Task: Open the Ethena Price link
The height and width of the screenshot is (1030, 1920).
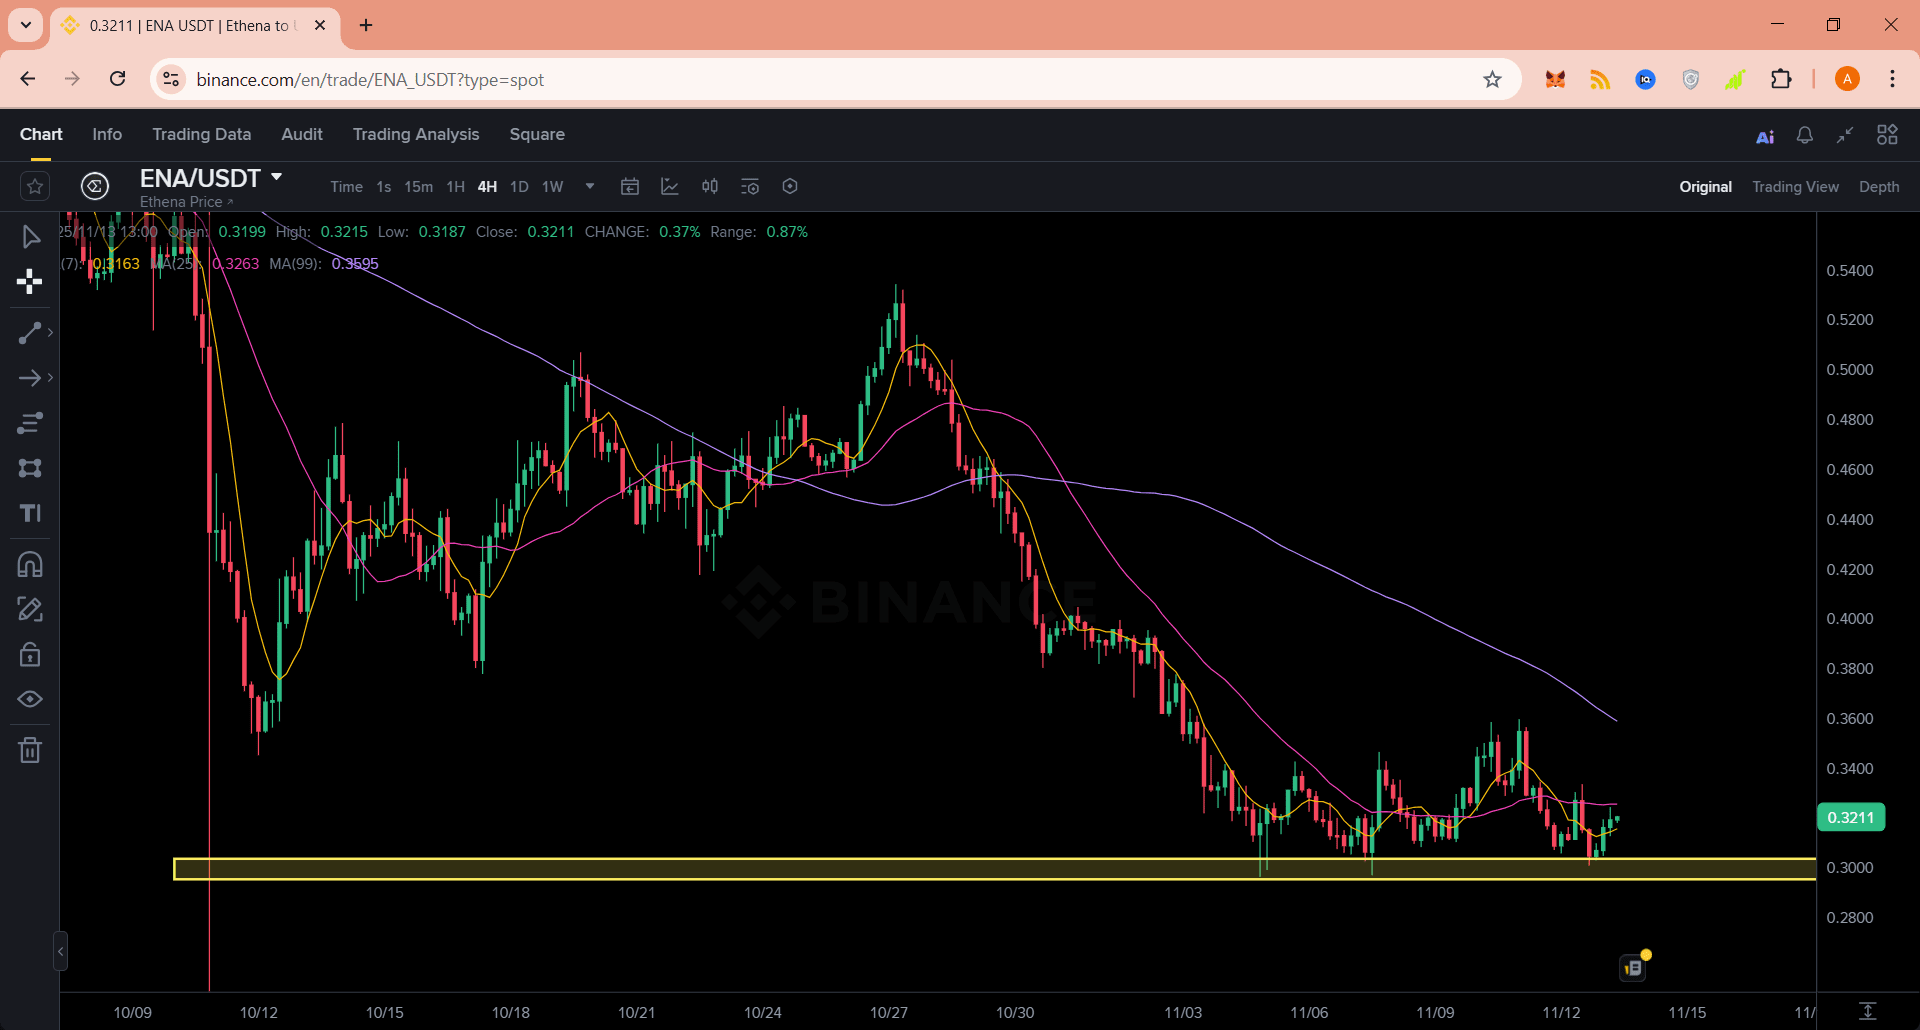Action: pyautogui.click(x=186, y=202)
